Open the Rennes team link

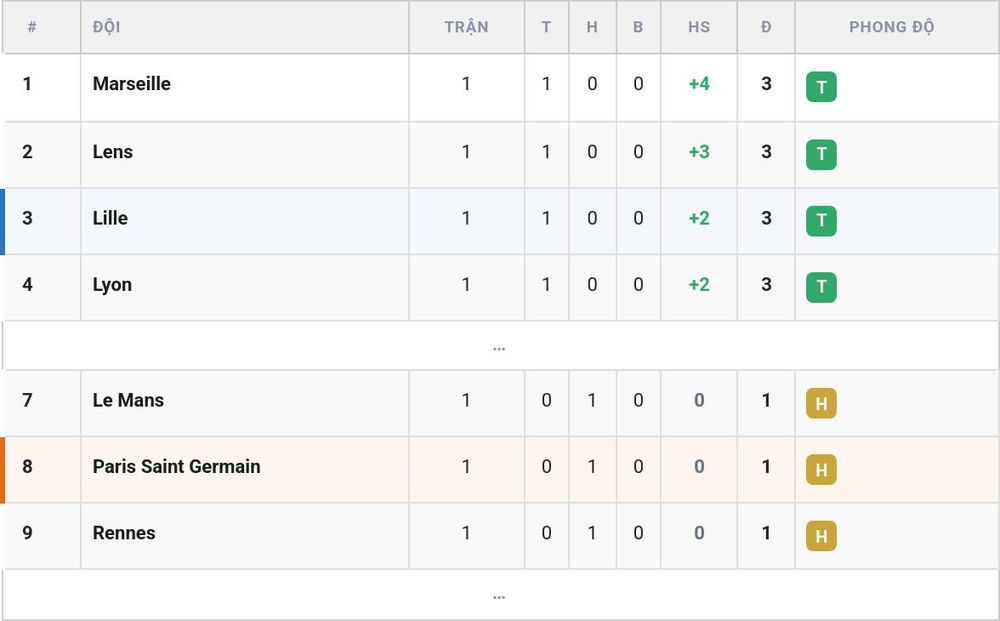(124, 532)
